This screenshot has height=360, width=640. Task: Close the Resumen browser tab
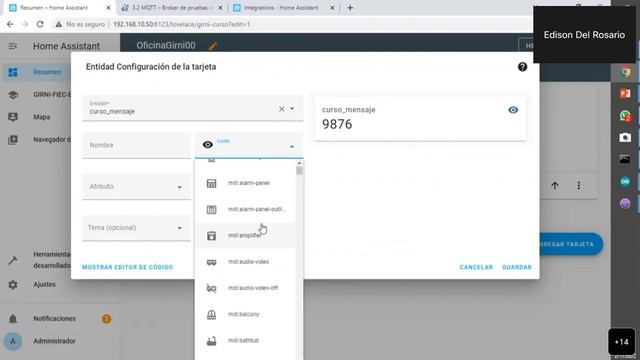pos(108,8)
